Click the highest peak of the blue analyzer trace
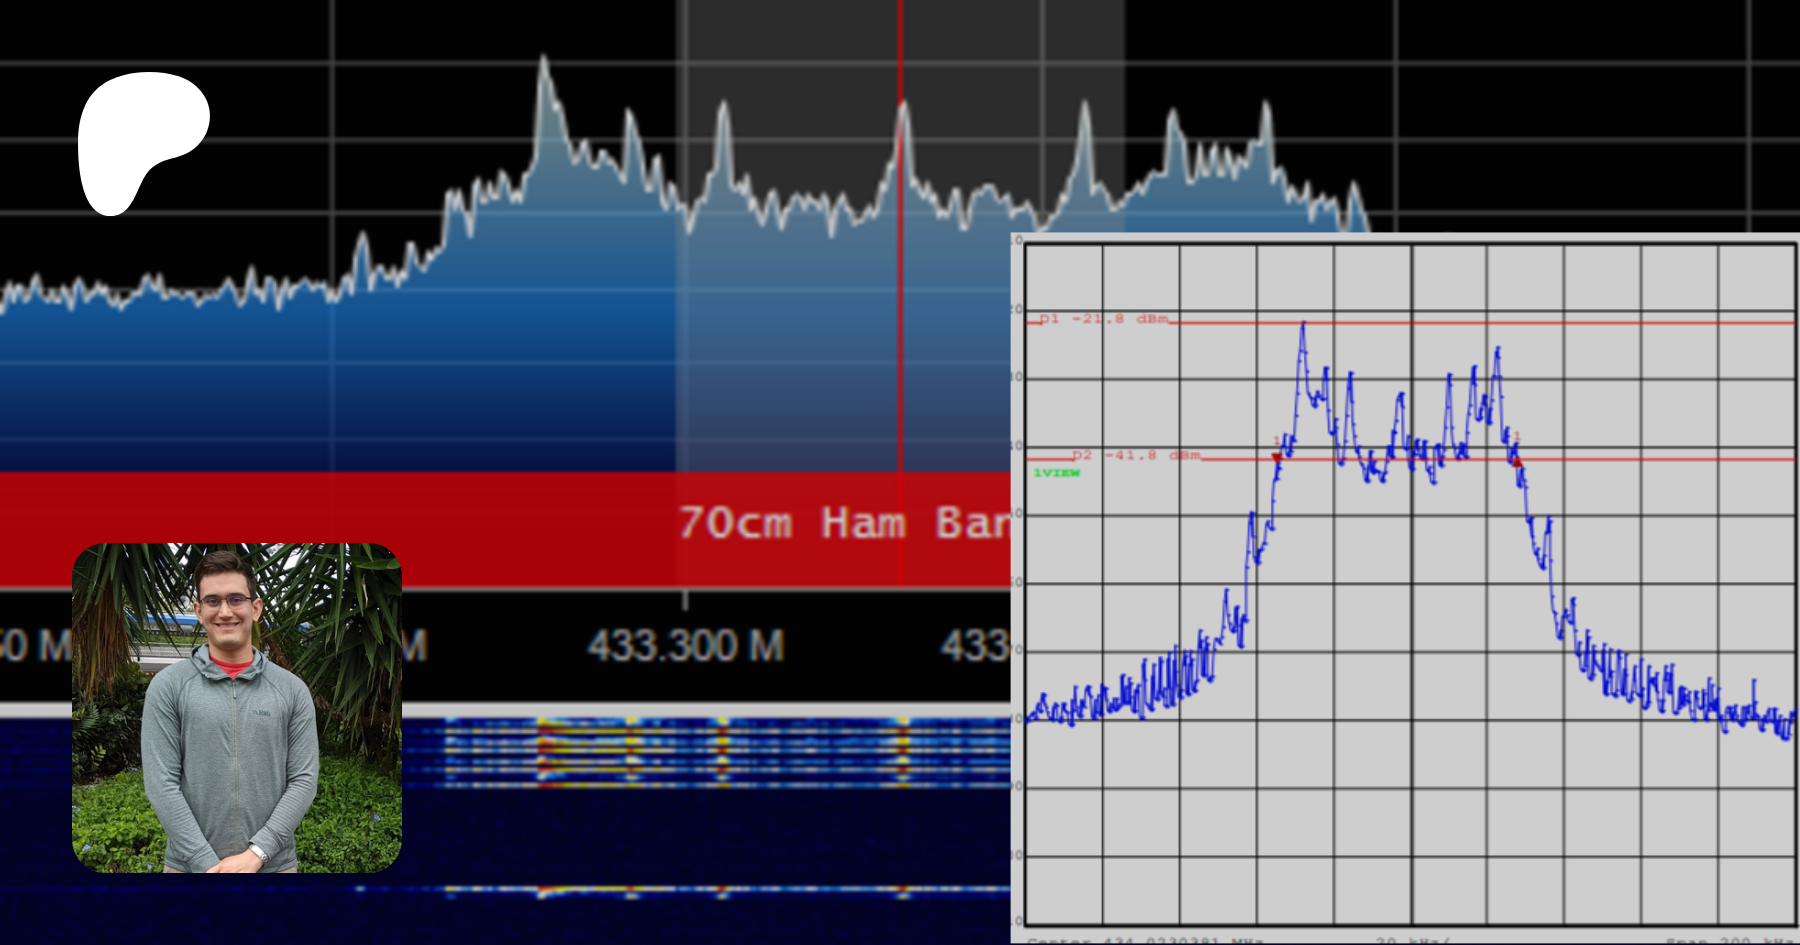 [1303, 326]
